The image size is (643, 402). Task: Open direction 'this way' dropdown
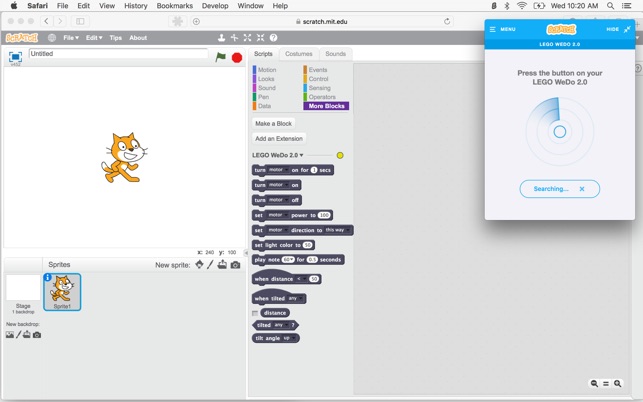click(x=337, y=230)
